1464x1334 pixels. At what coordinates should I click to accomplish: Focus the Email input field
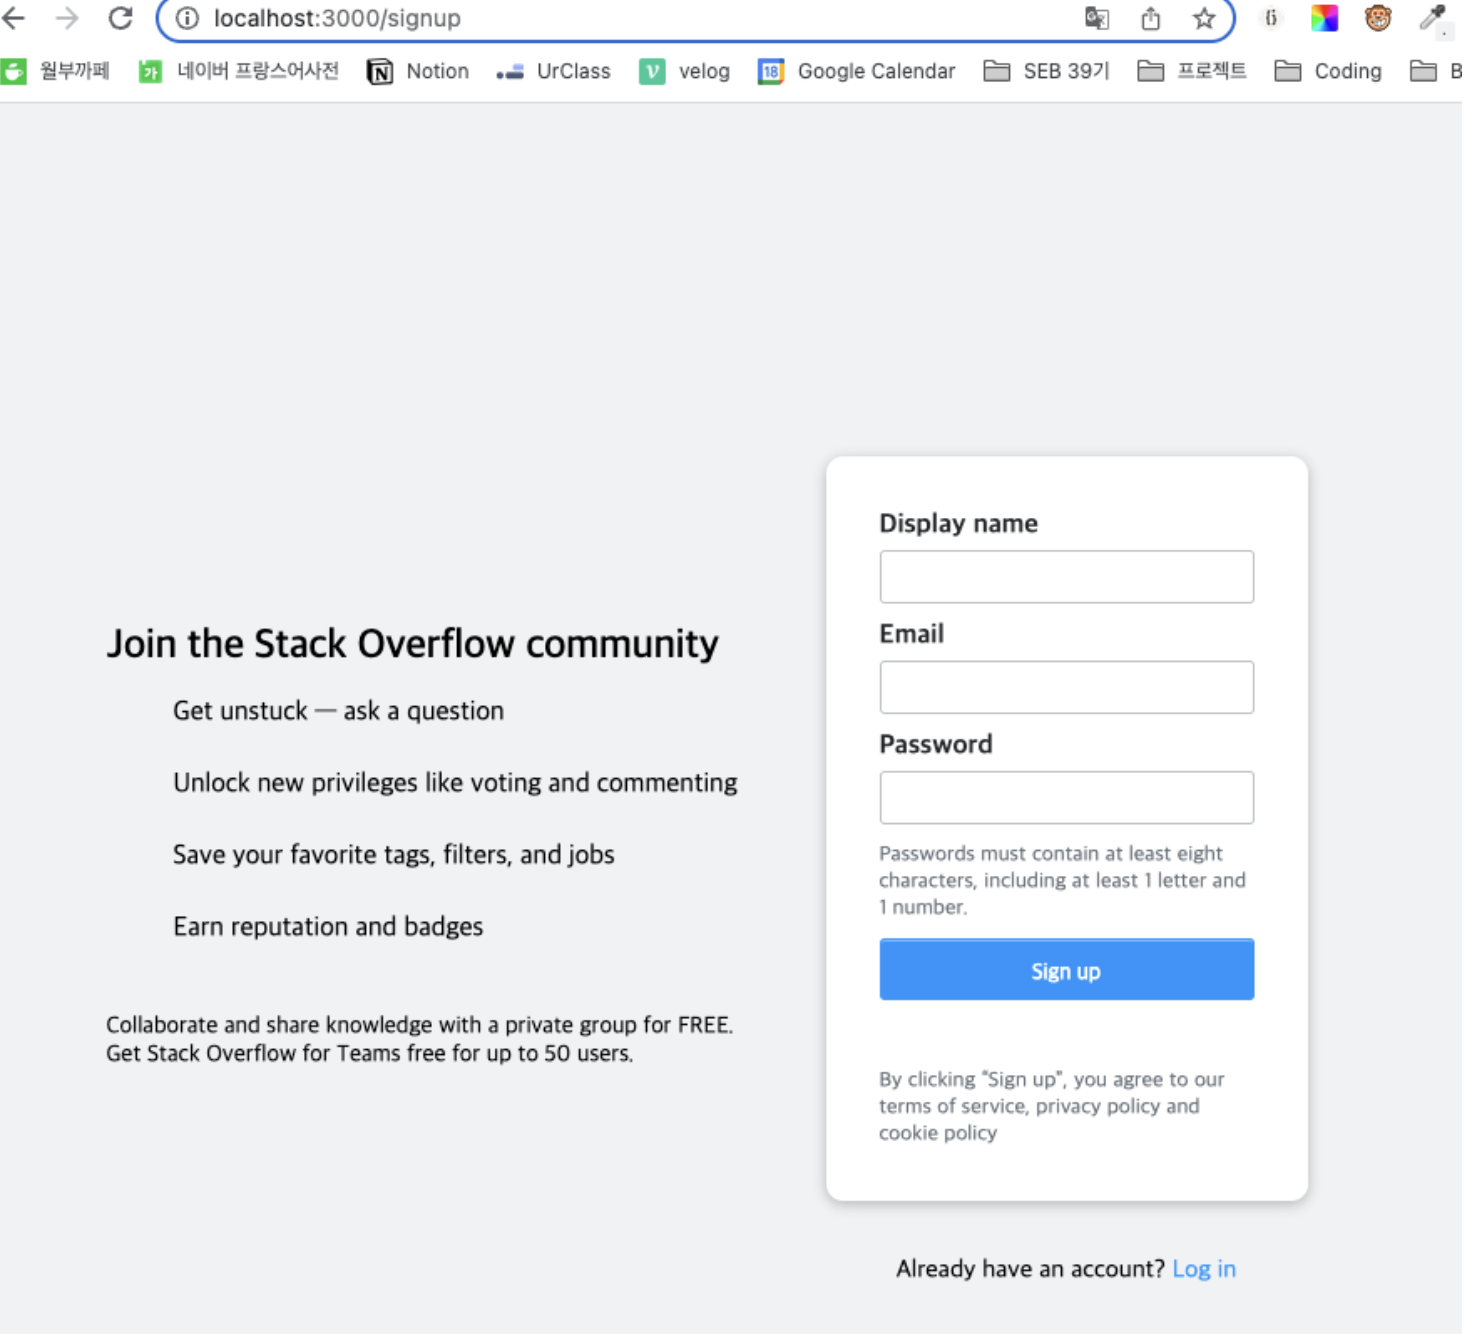pos(1066,687)
